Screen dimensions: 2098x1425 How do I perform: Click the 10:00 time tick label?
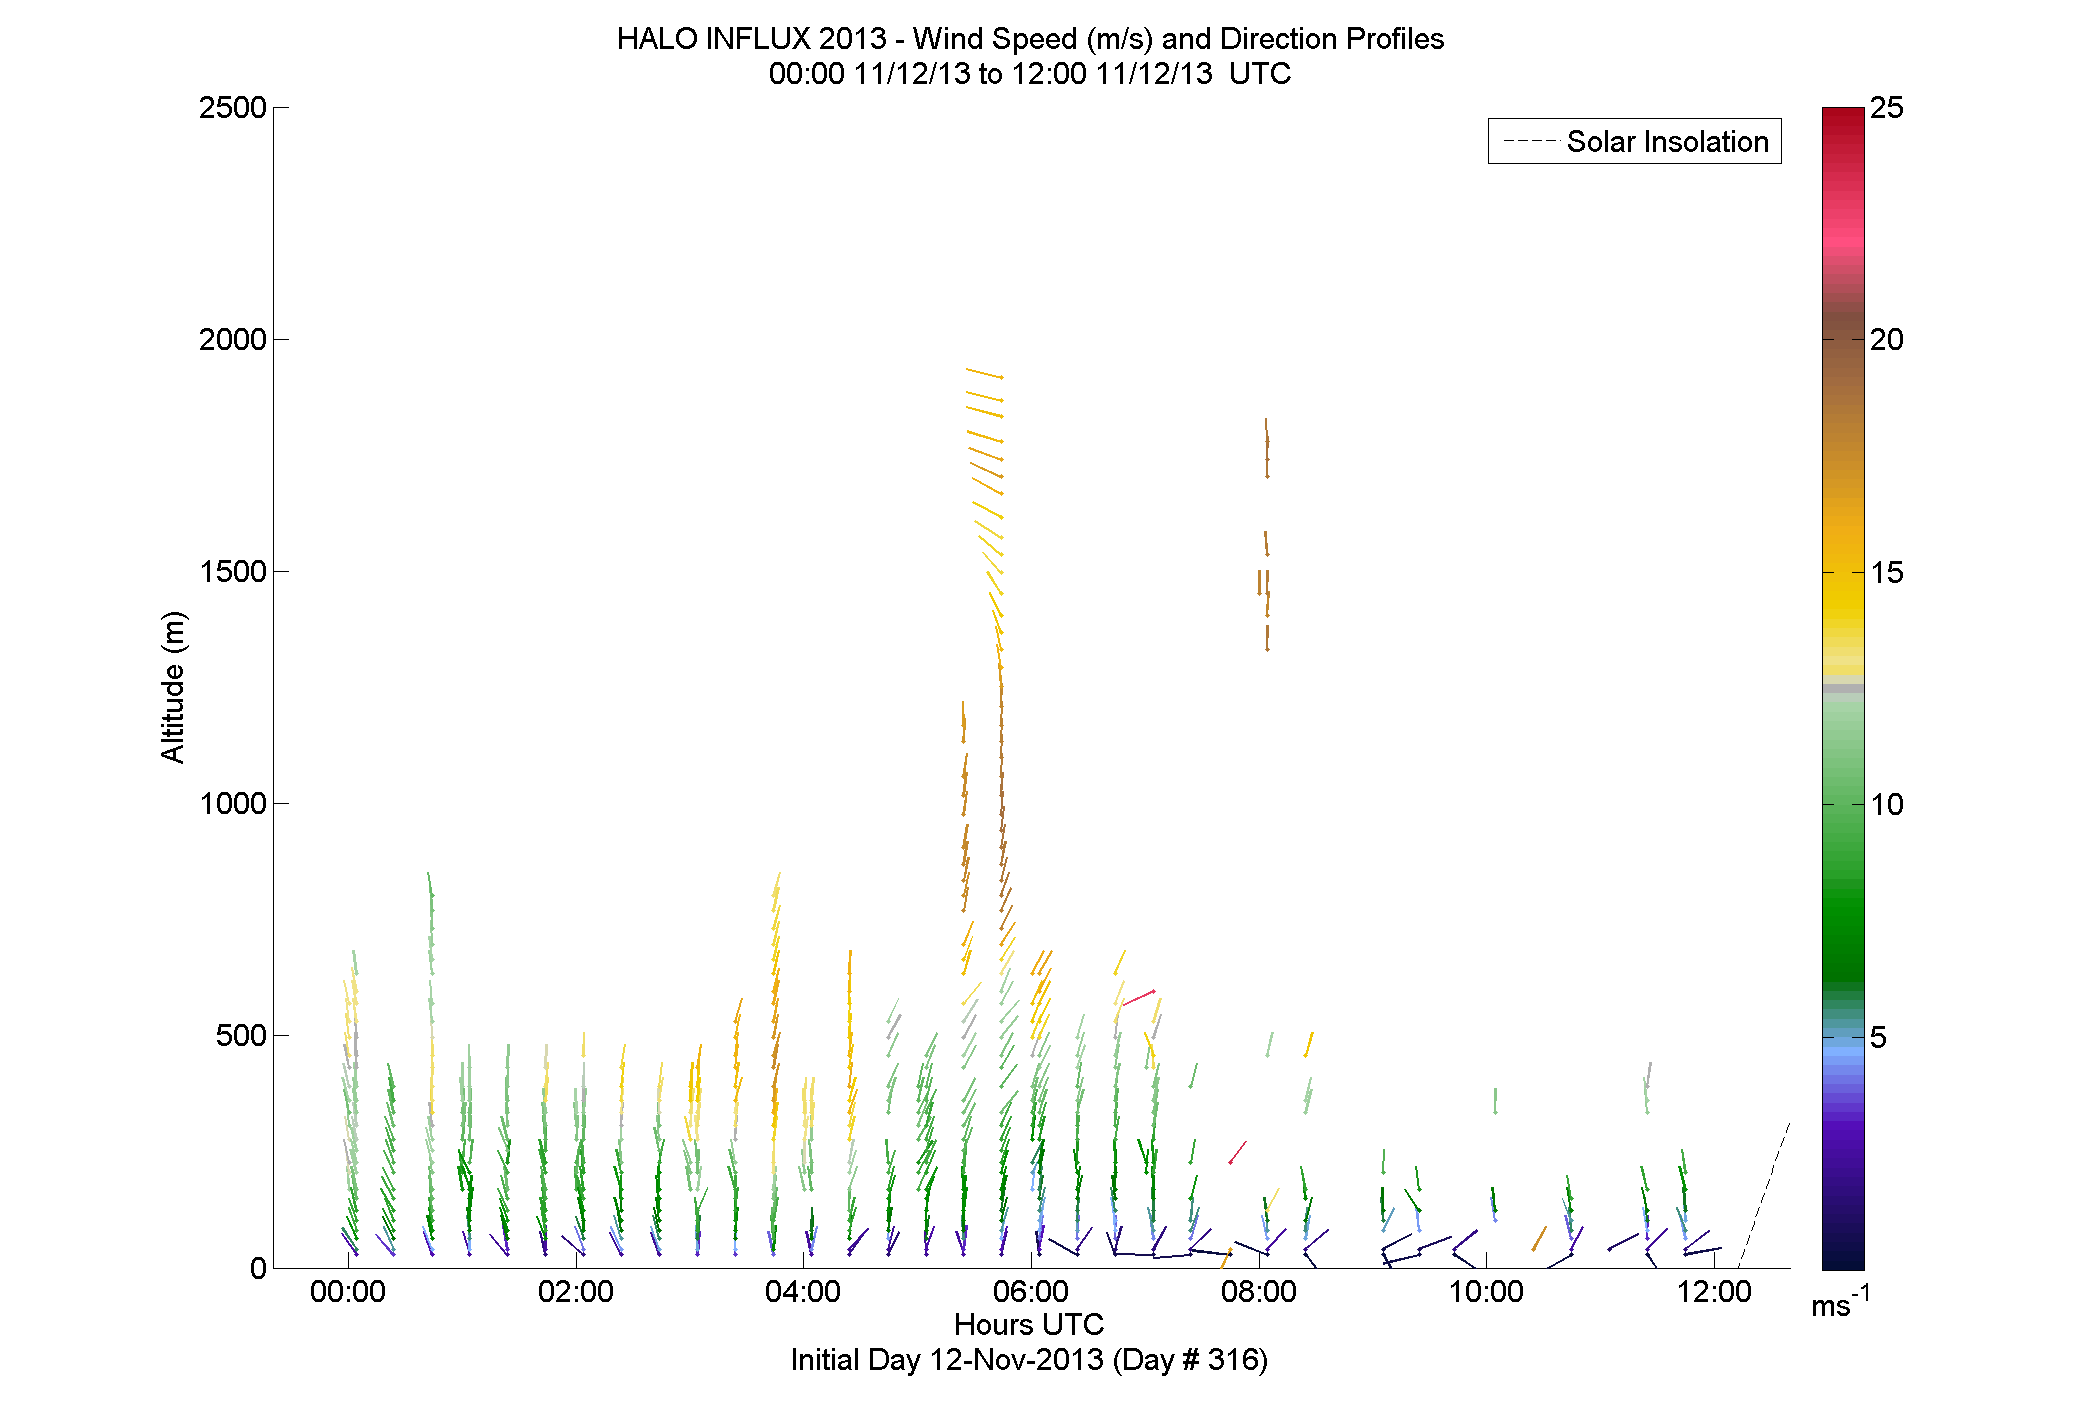pyautogui.click(x=1487, y=1291)
